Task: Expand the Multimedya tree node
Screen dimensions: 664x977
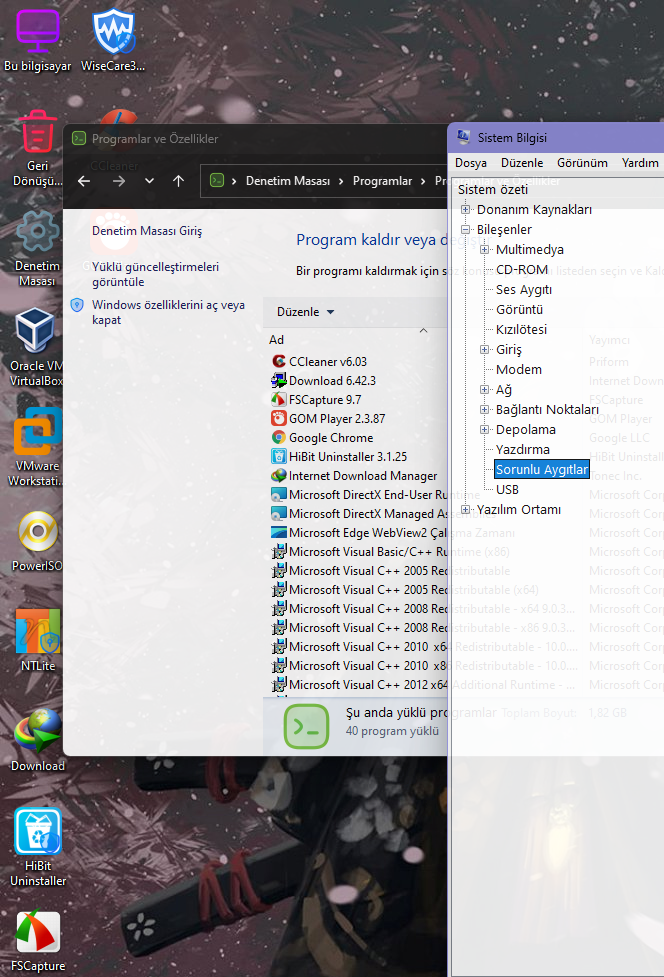Action: pyautogui.click(x=485, y=249)
